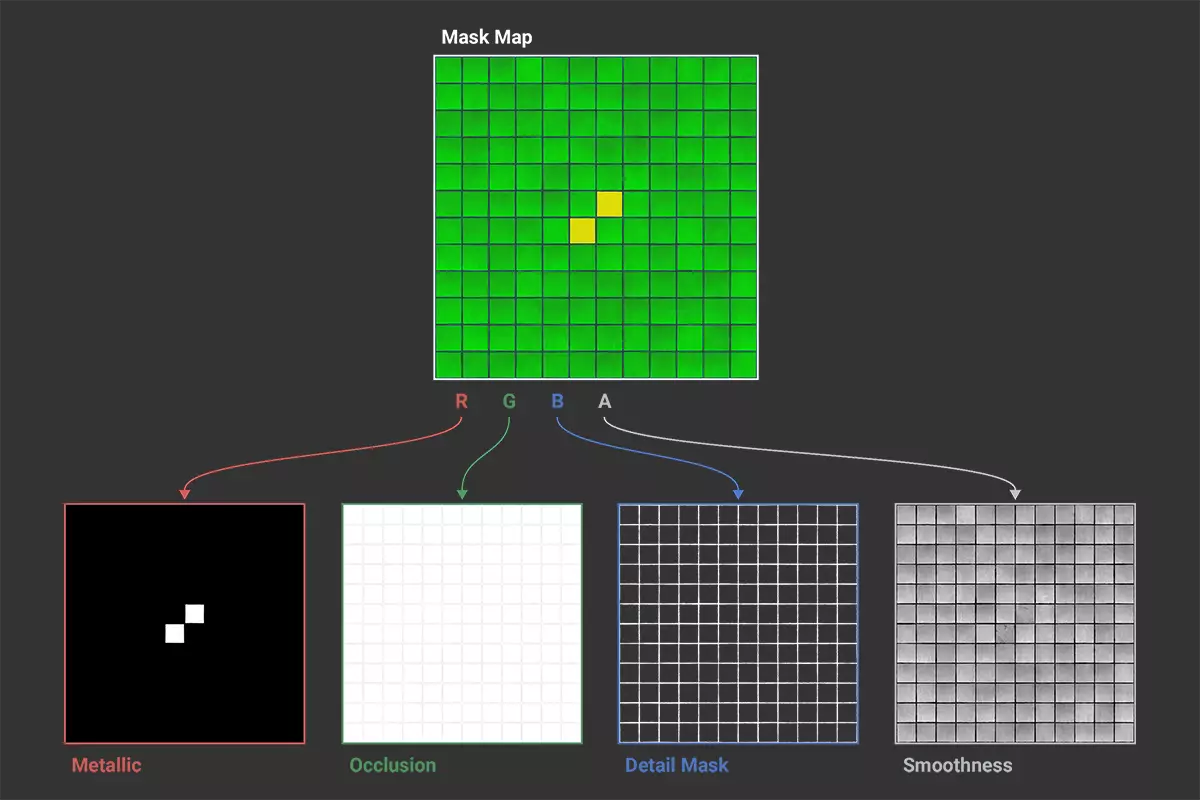Image resolution: width=1200 pixels, height=800 pixels.
Task: Choose the white A channel letter
Action: point(604,401)
